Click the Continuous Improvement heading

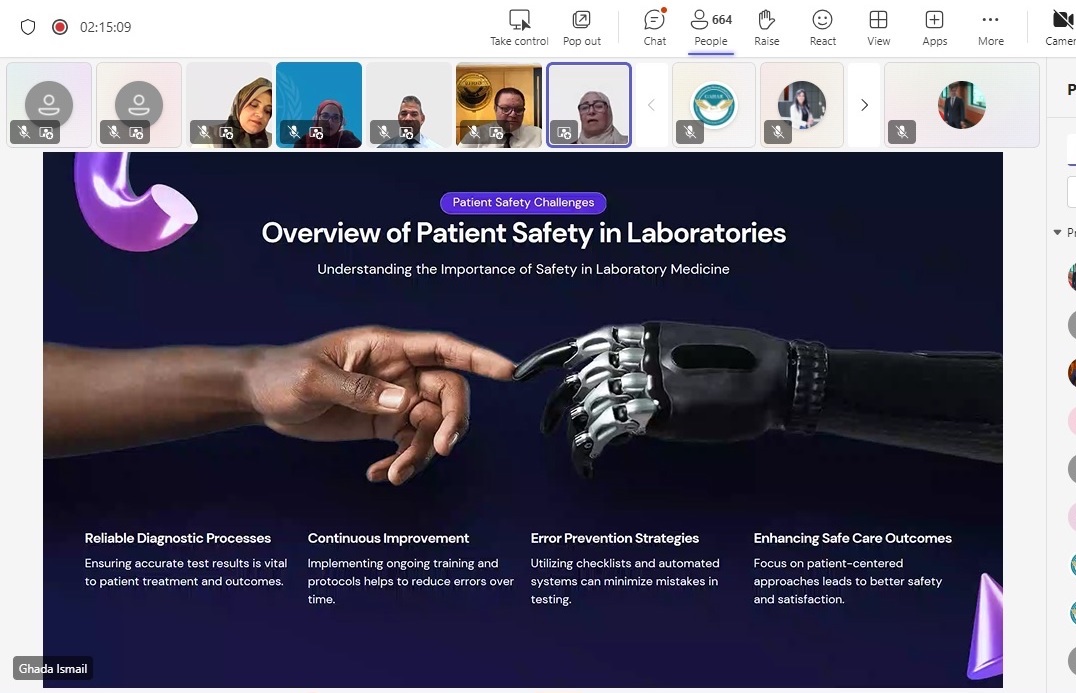point(388,538)
